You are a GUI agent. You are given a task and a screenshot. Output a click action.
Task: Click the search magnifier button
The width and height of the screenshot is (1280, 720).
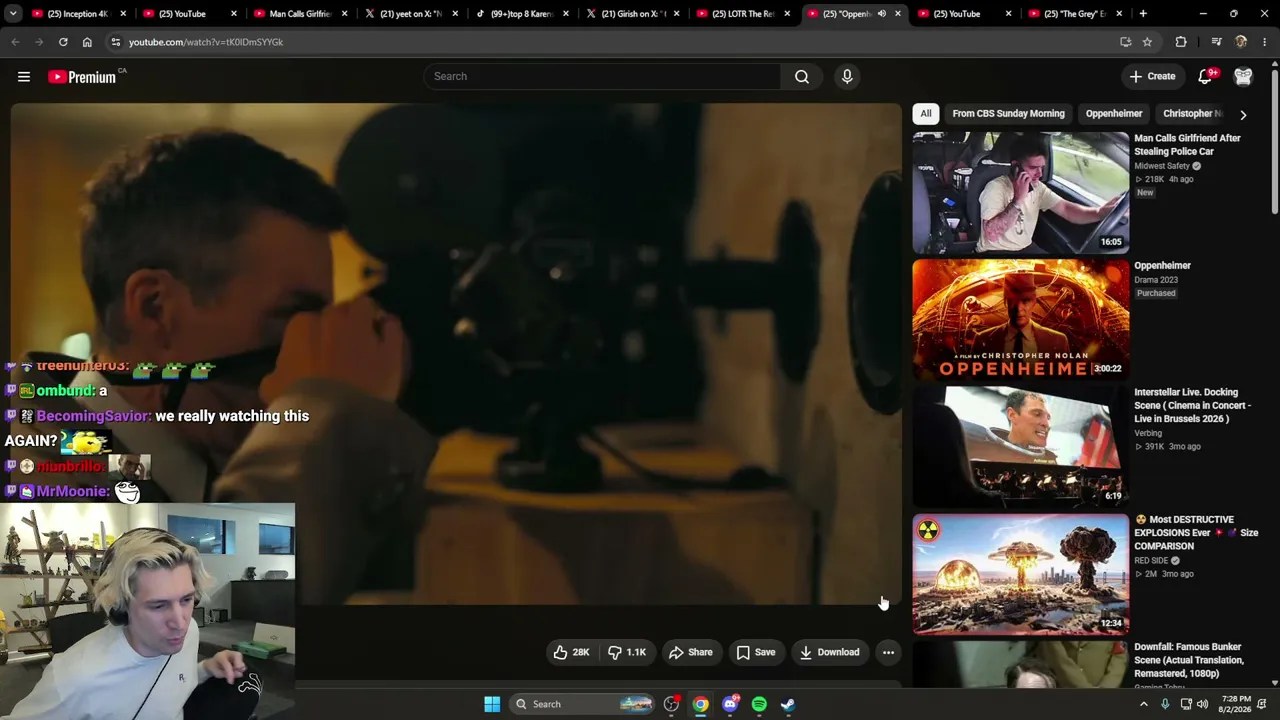[x=802, y=76]
